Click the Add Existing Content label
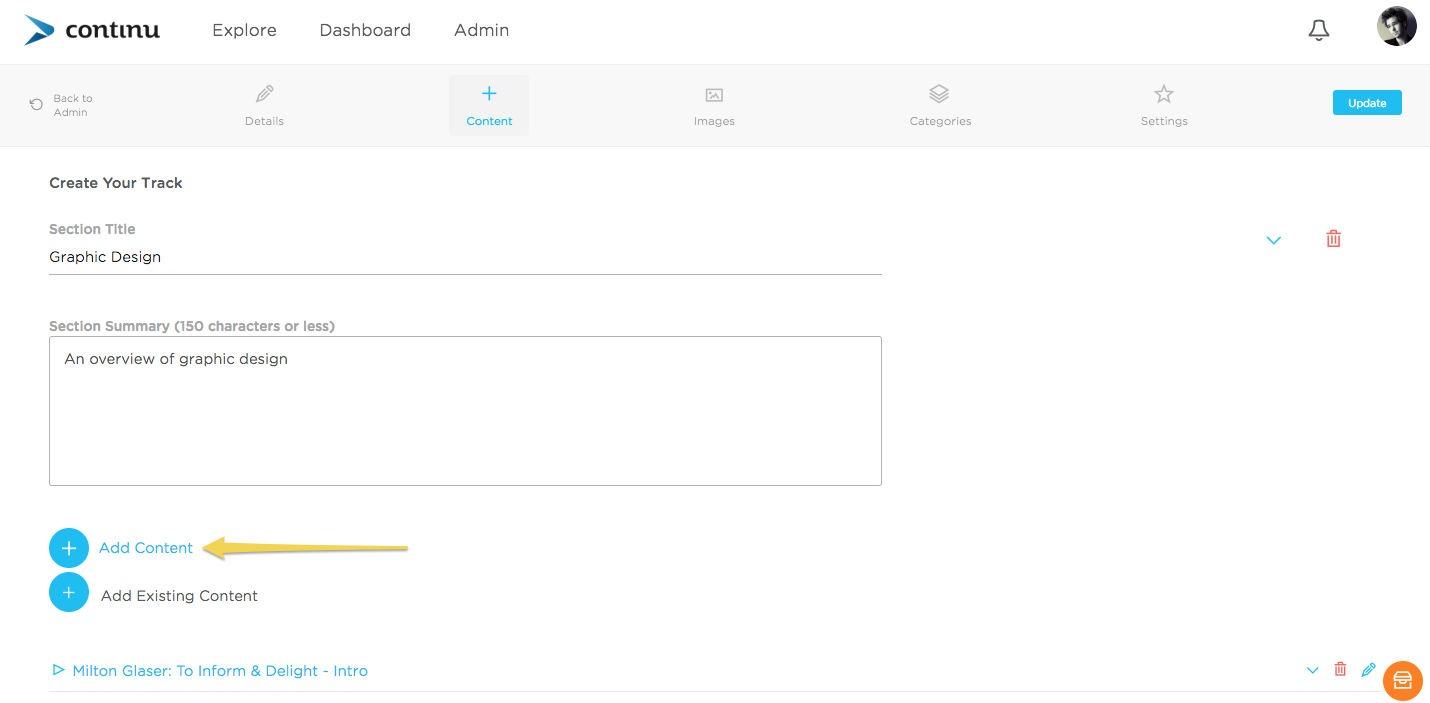 tap(179, 596)
